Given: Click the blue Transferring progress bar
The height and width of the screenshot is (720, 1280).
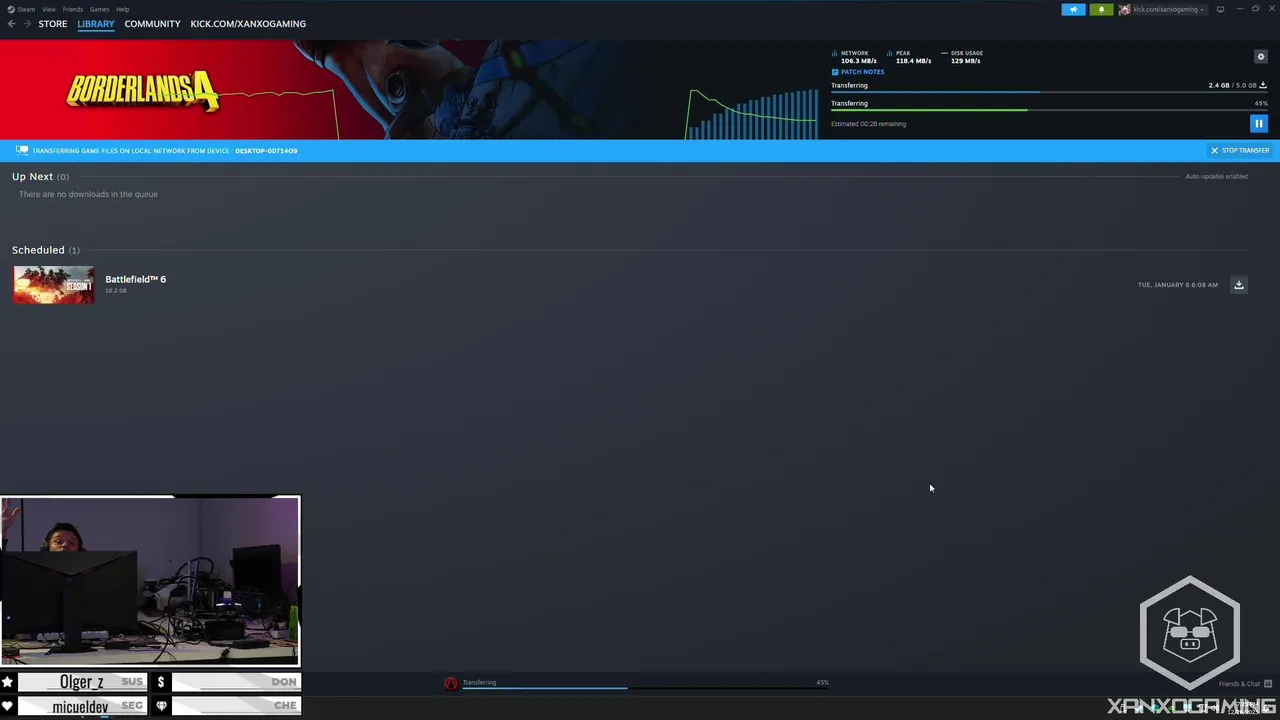Looking at the screenshot, I should point(1049,92).
